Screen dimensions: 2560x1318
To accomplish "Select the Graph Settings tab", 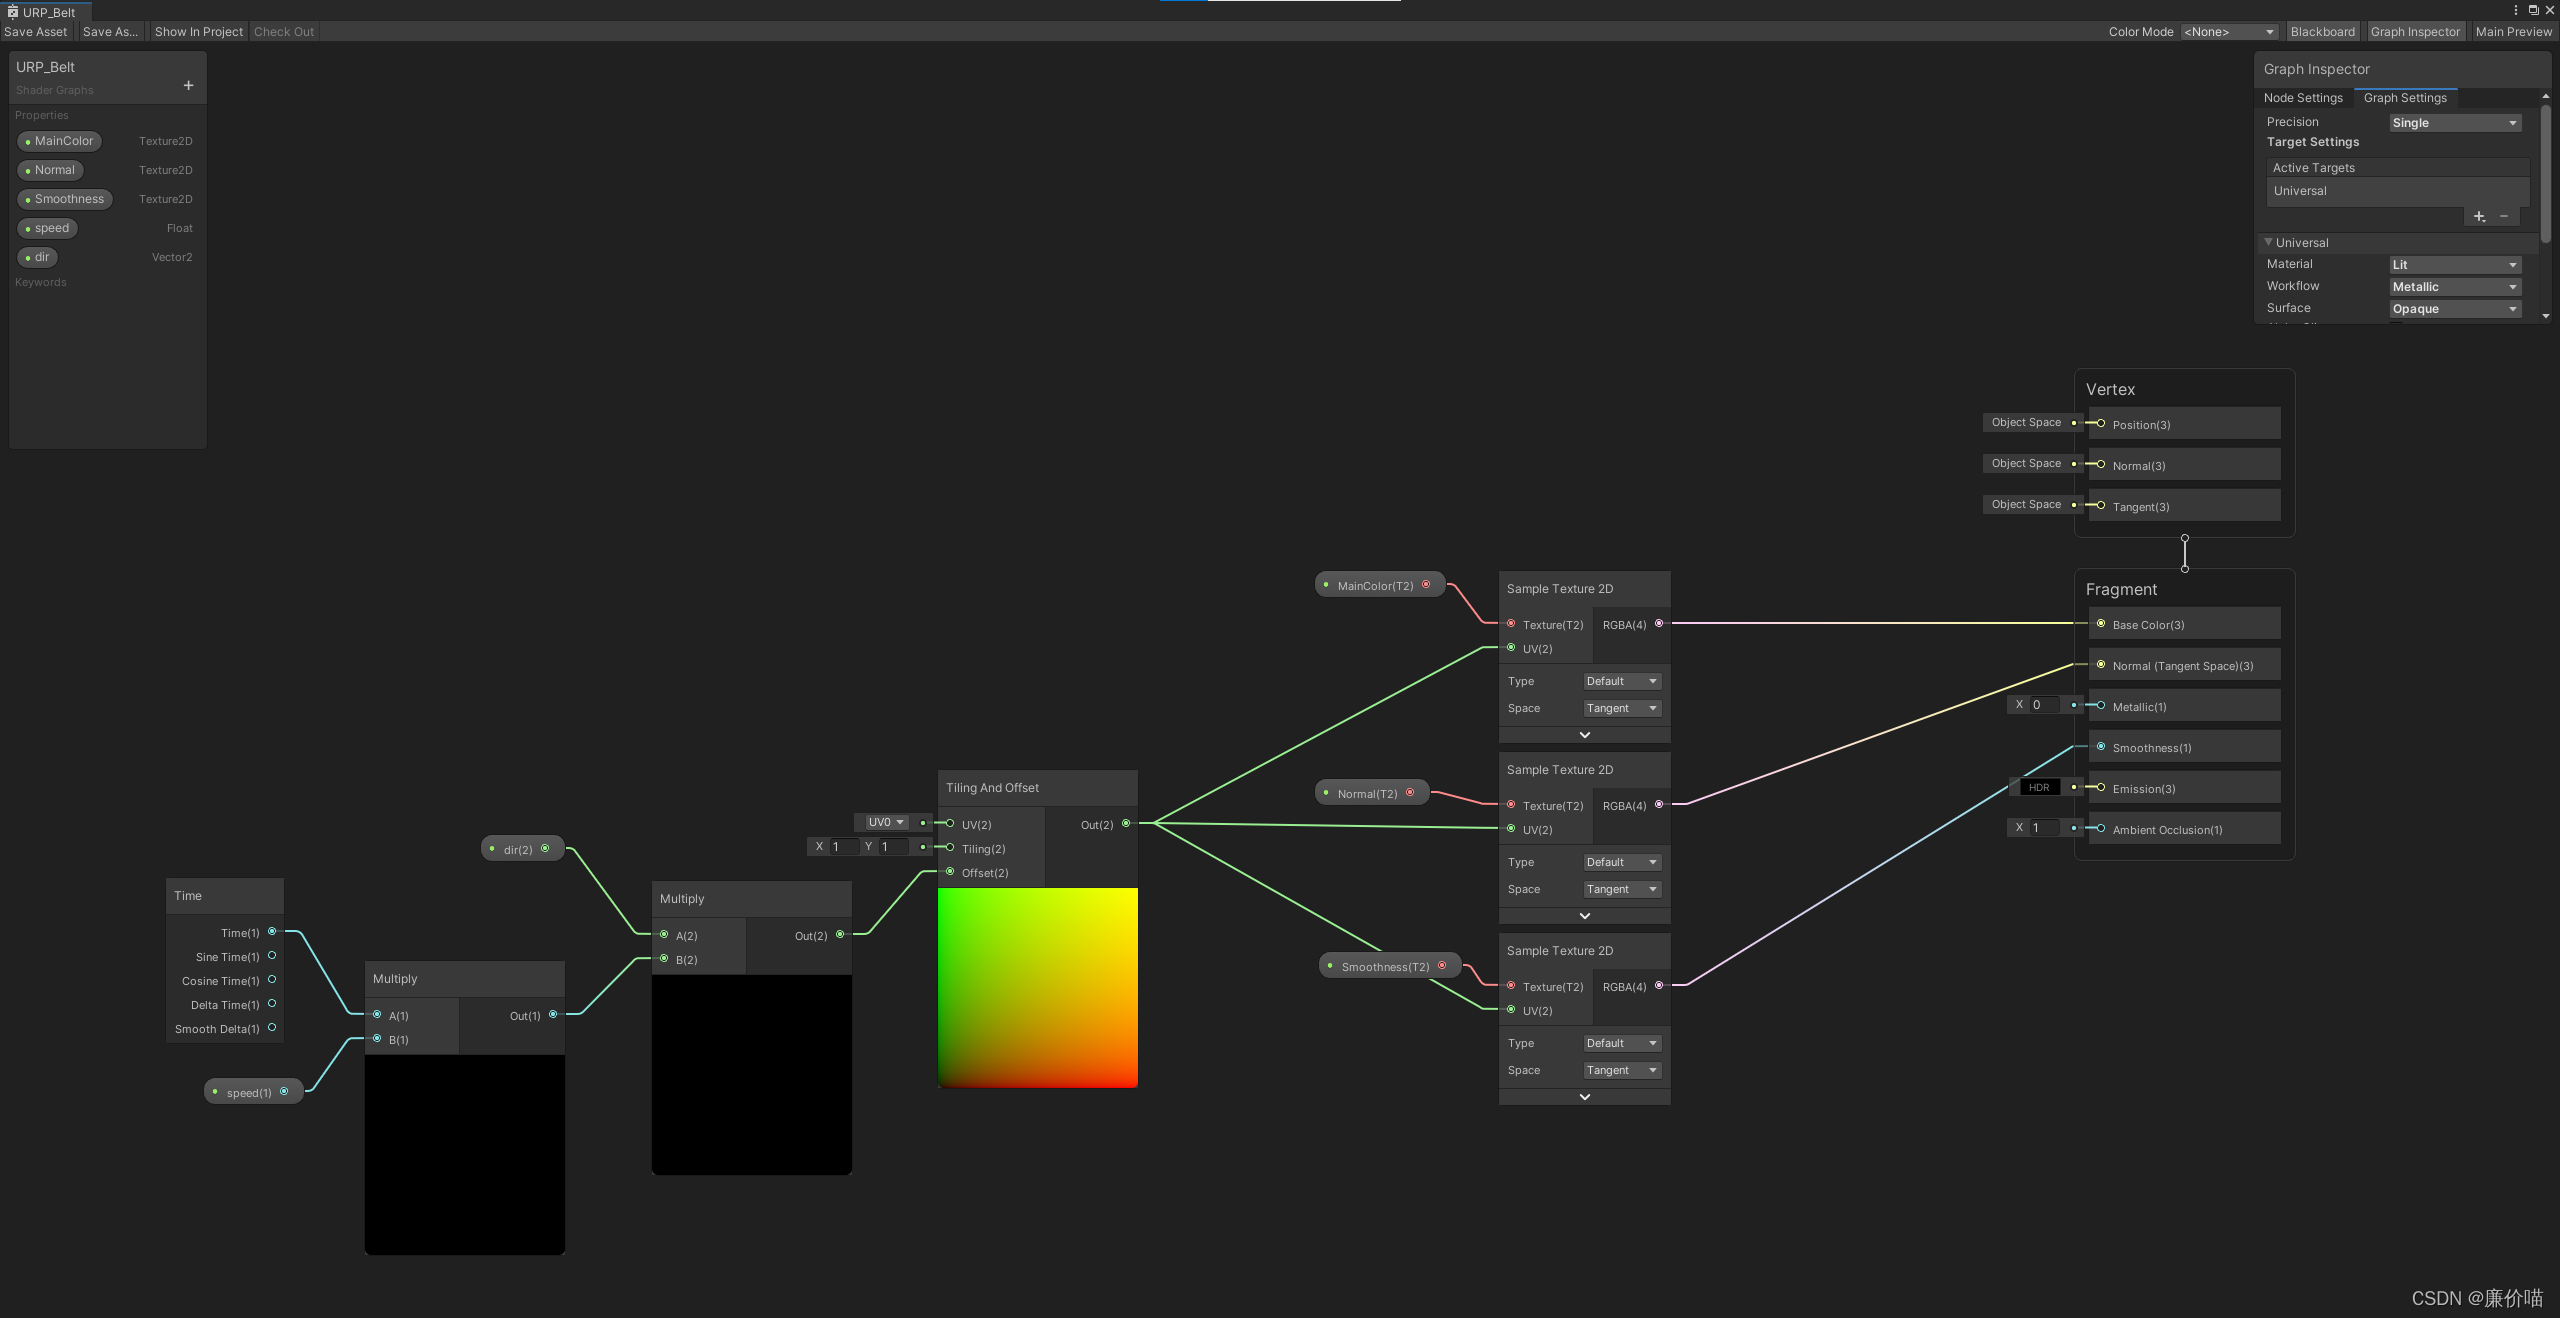I will [2404, 98].
